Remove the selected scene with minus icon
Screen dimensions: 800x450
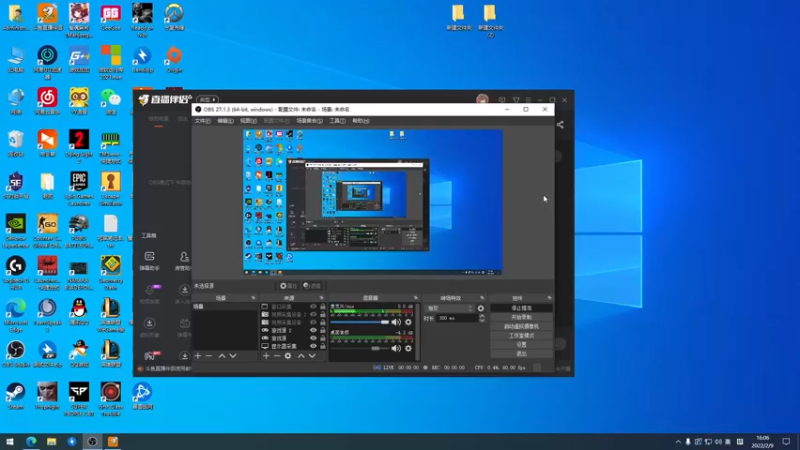tap(209, 356)
